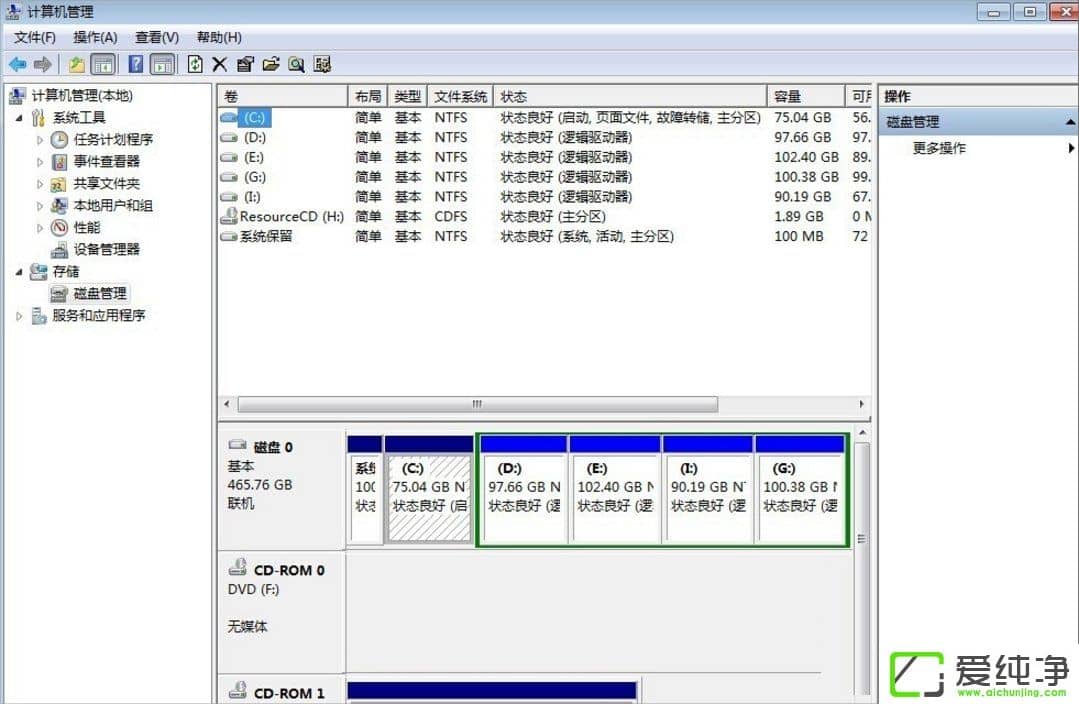
Task: Click the Back arrow on the toolbar
Action: [17, 64]
